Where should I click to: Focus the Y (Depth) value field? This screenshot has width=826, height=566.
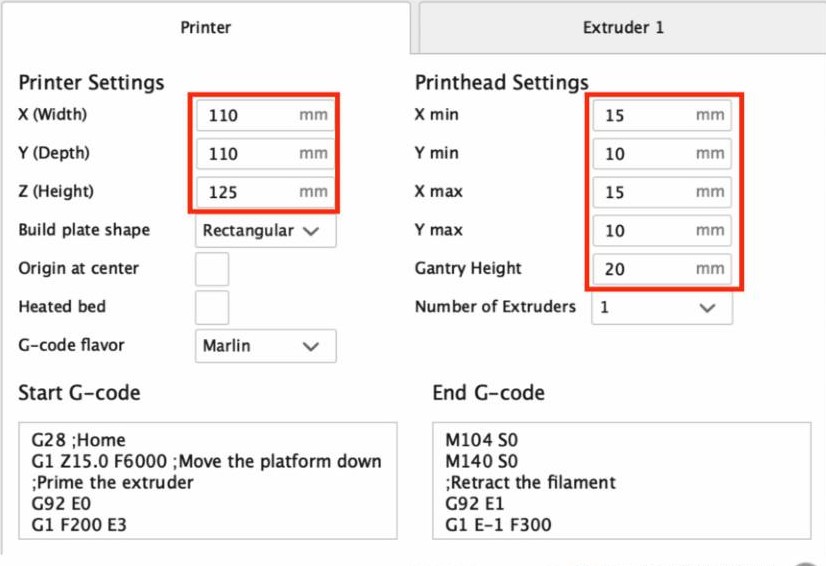coord(266,153)
